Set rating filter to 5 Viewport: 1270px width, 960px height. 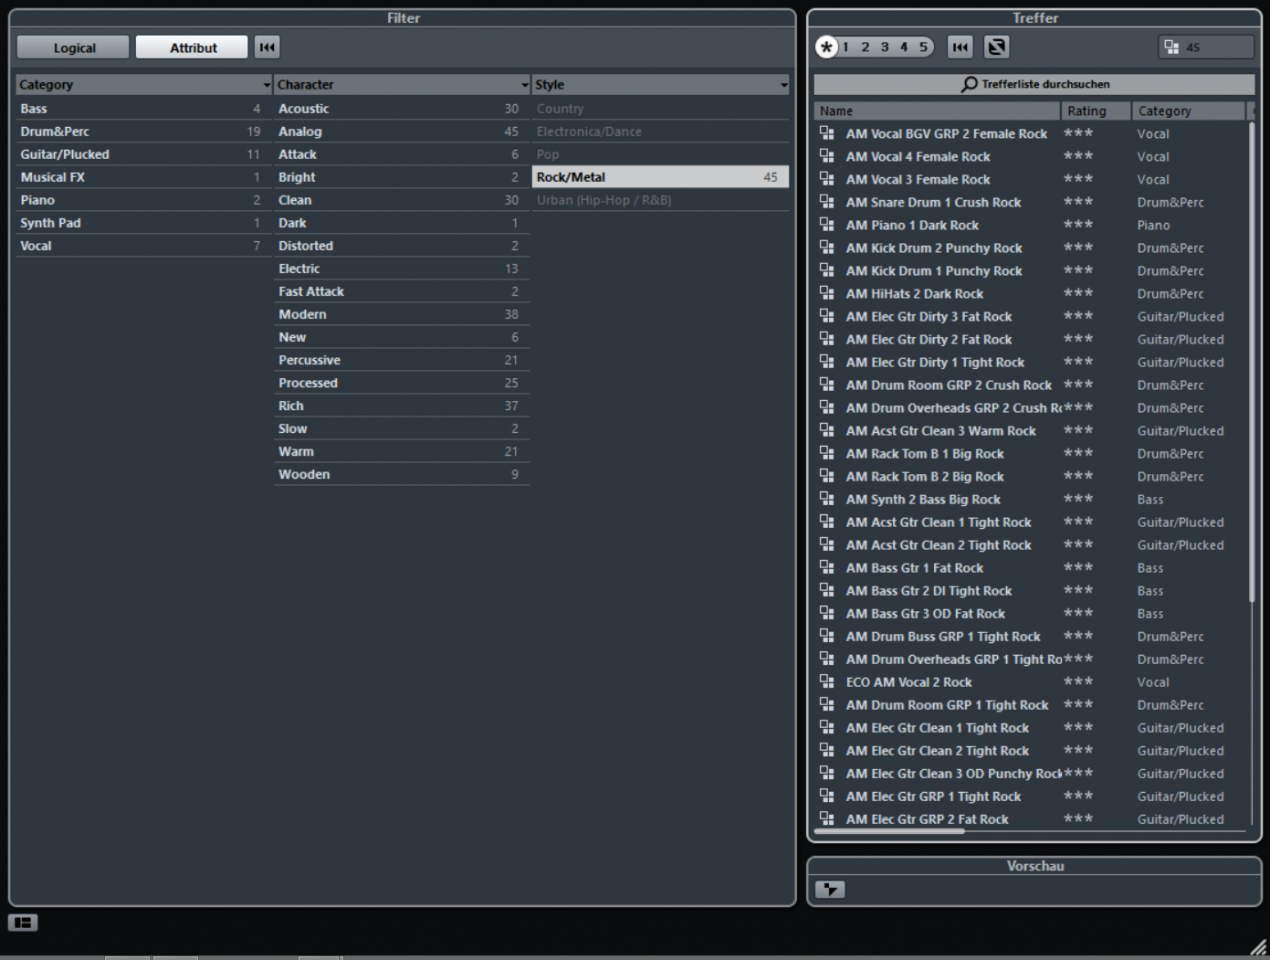pyautogui.click(x=924, y=47)
